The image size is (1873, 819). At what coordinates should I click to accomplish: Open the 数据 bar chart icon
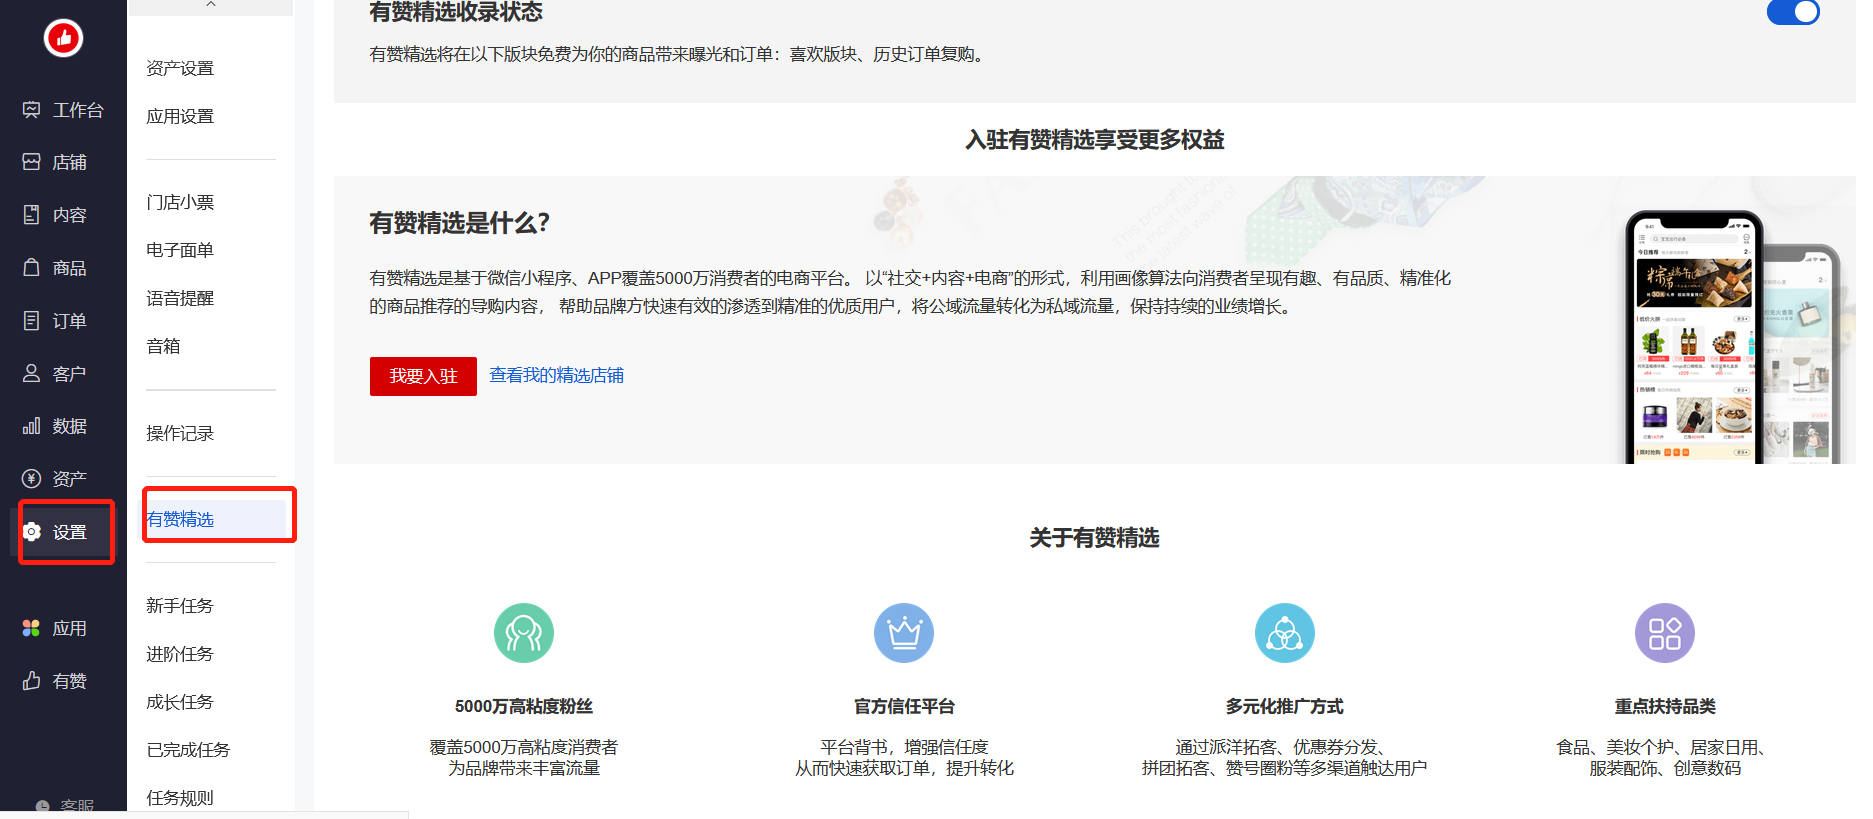click(x=32, y=426)
